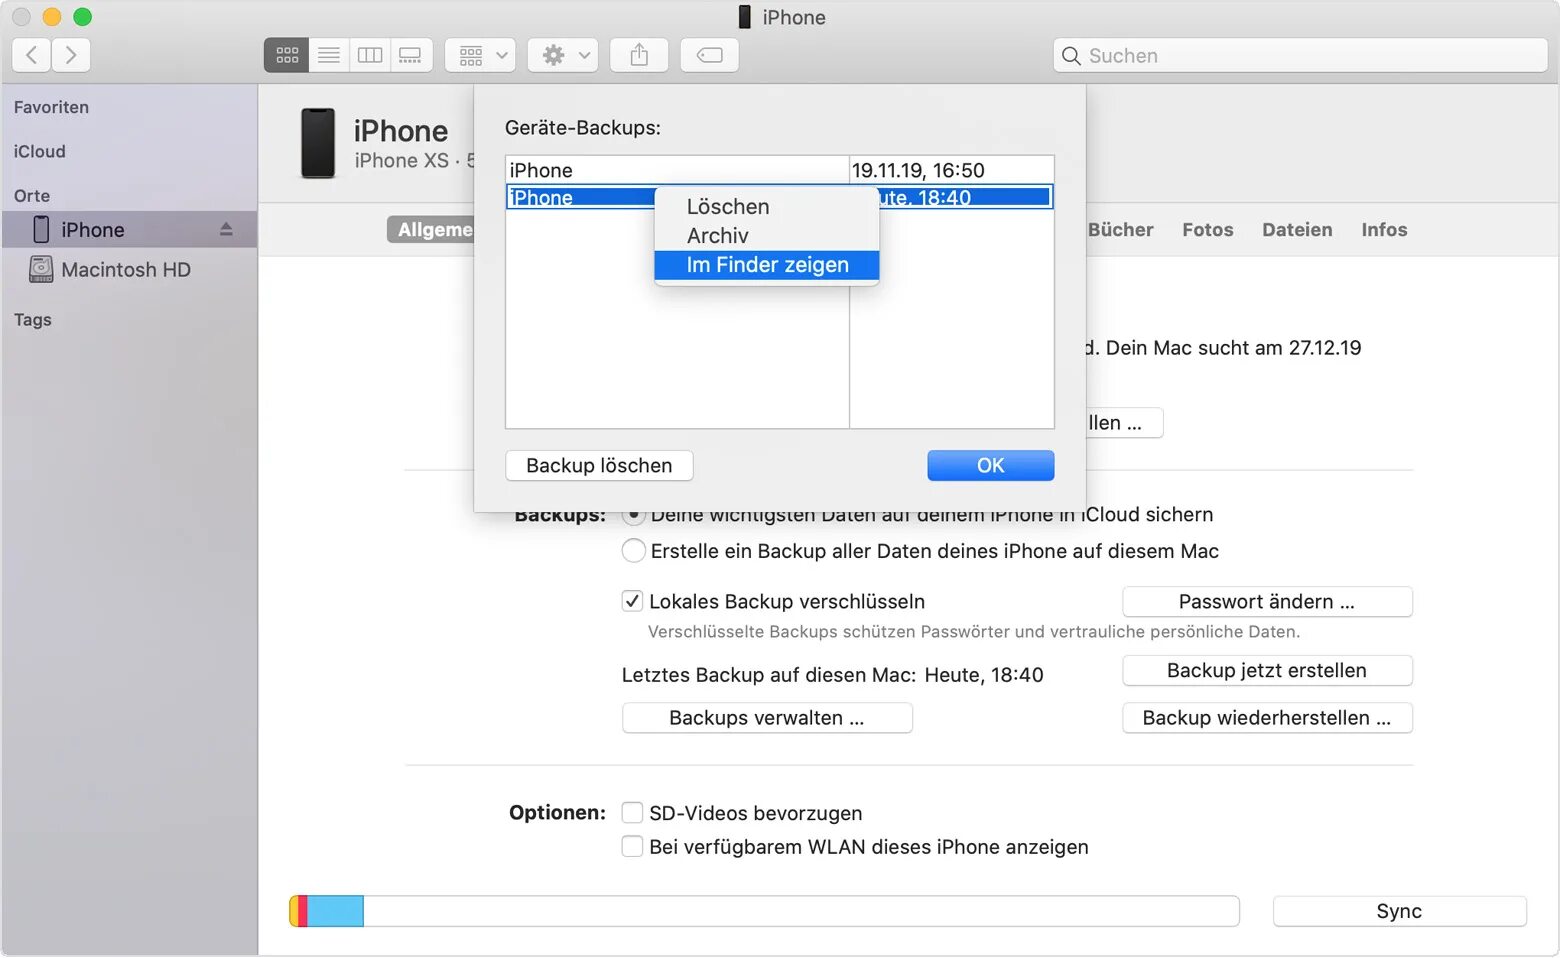Click the Sync button
This screenshot has height=958, width=1560.
pyautogui.click(x=1399, y=911)
